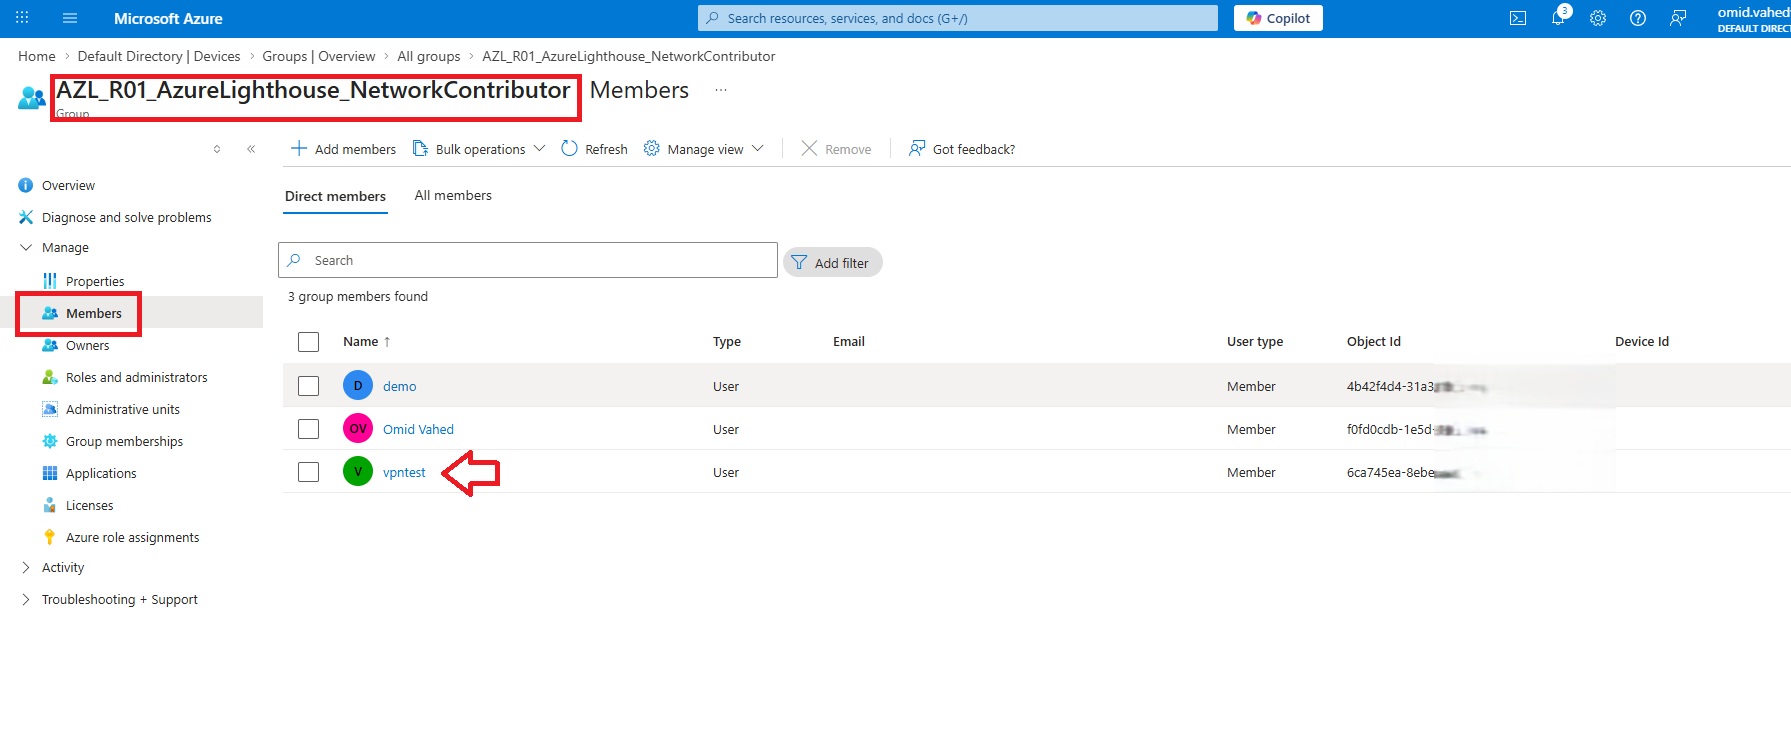Click the Device Id column header
Viewport: 1791px width, 730px height.
pos(1642,341)
